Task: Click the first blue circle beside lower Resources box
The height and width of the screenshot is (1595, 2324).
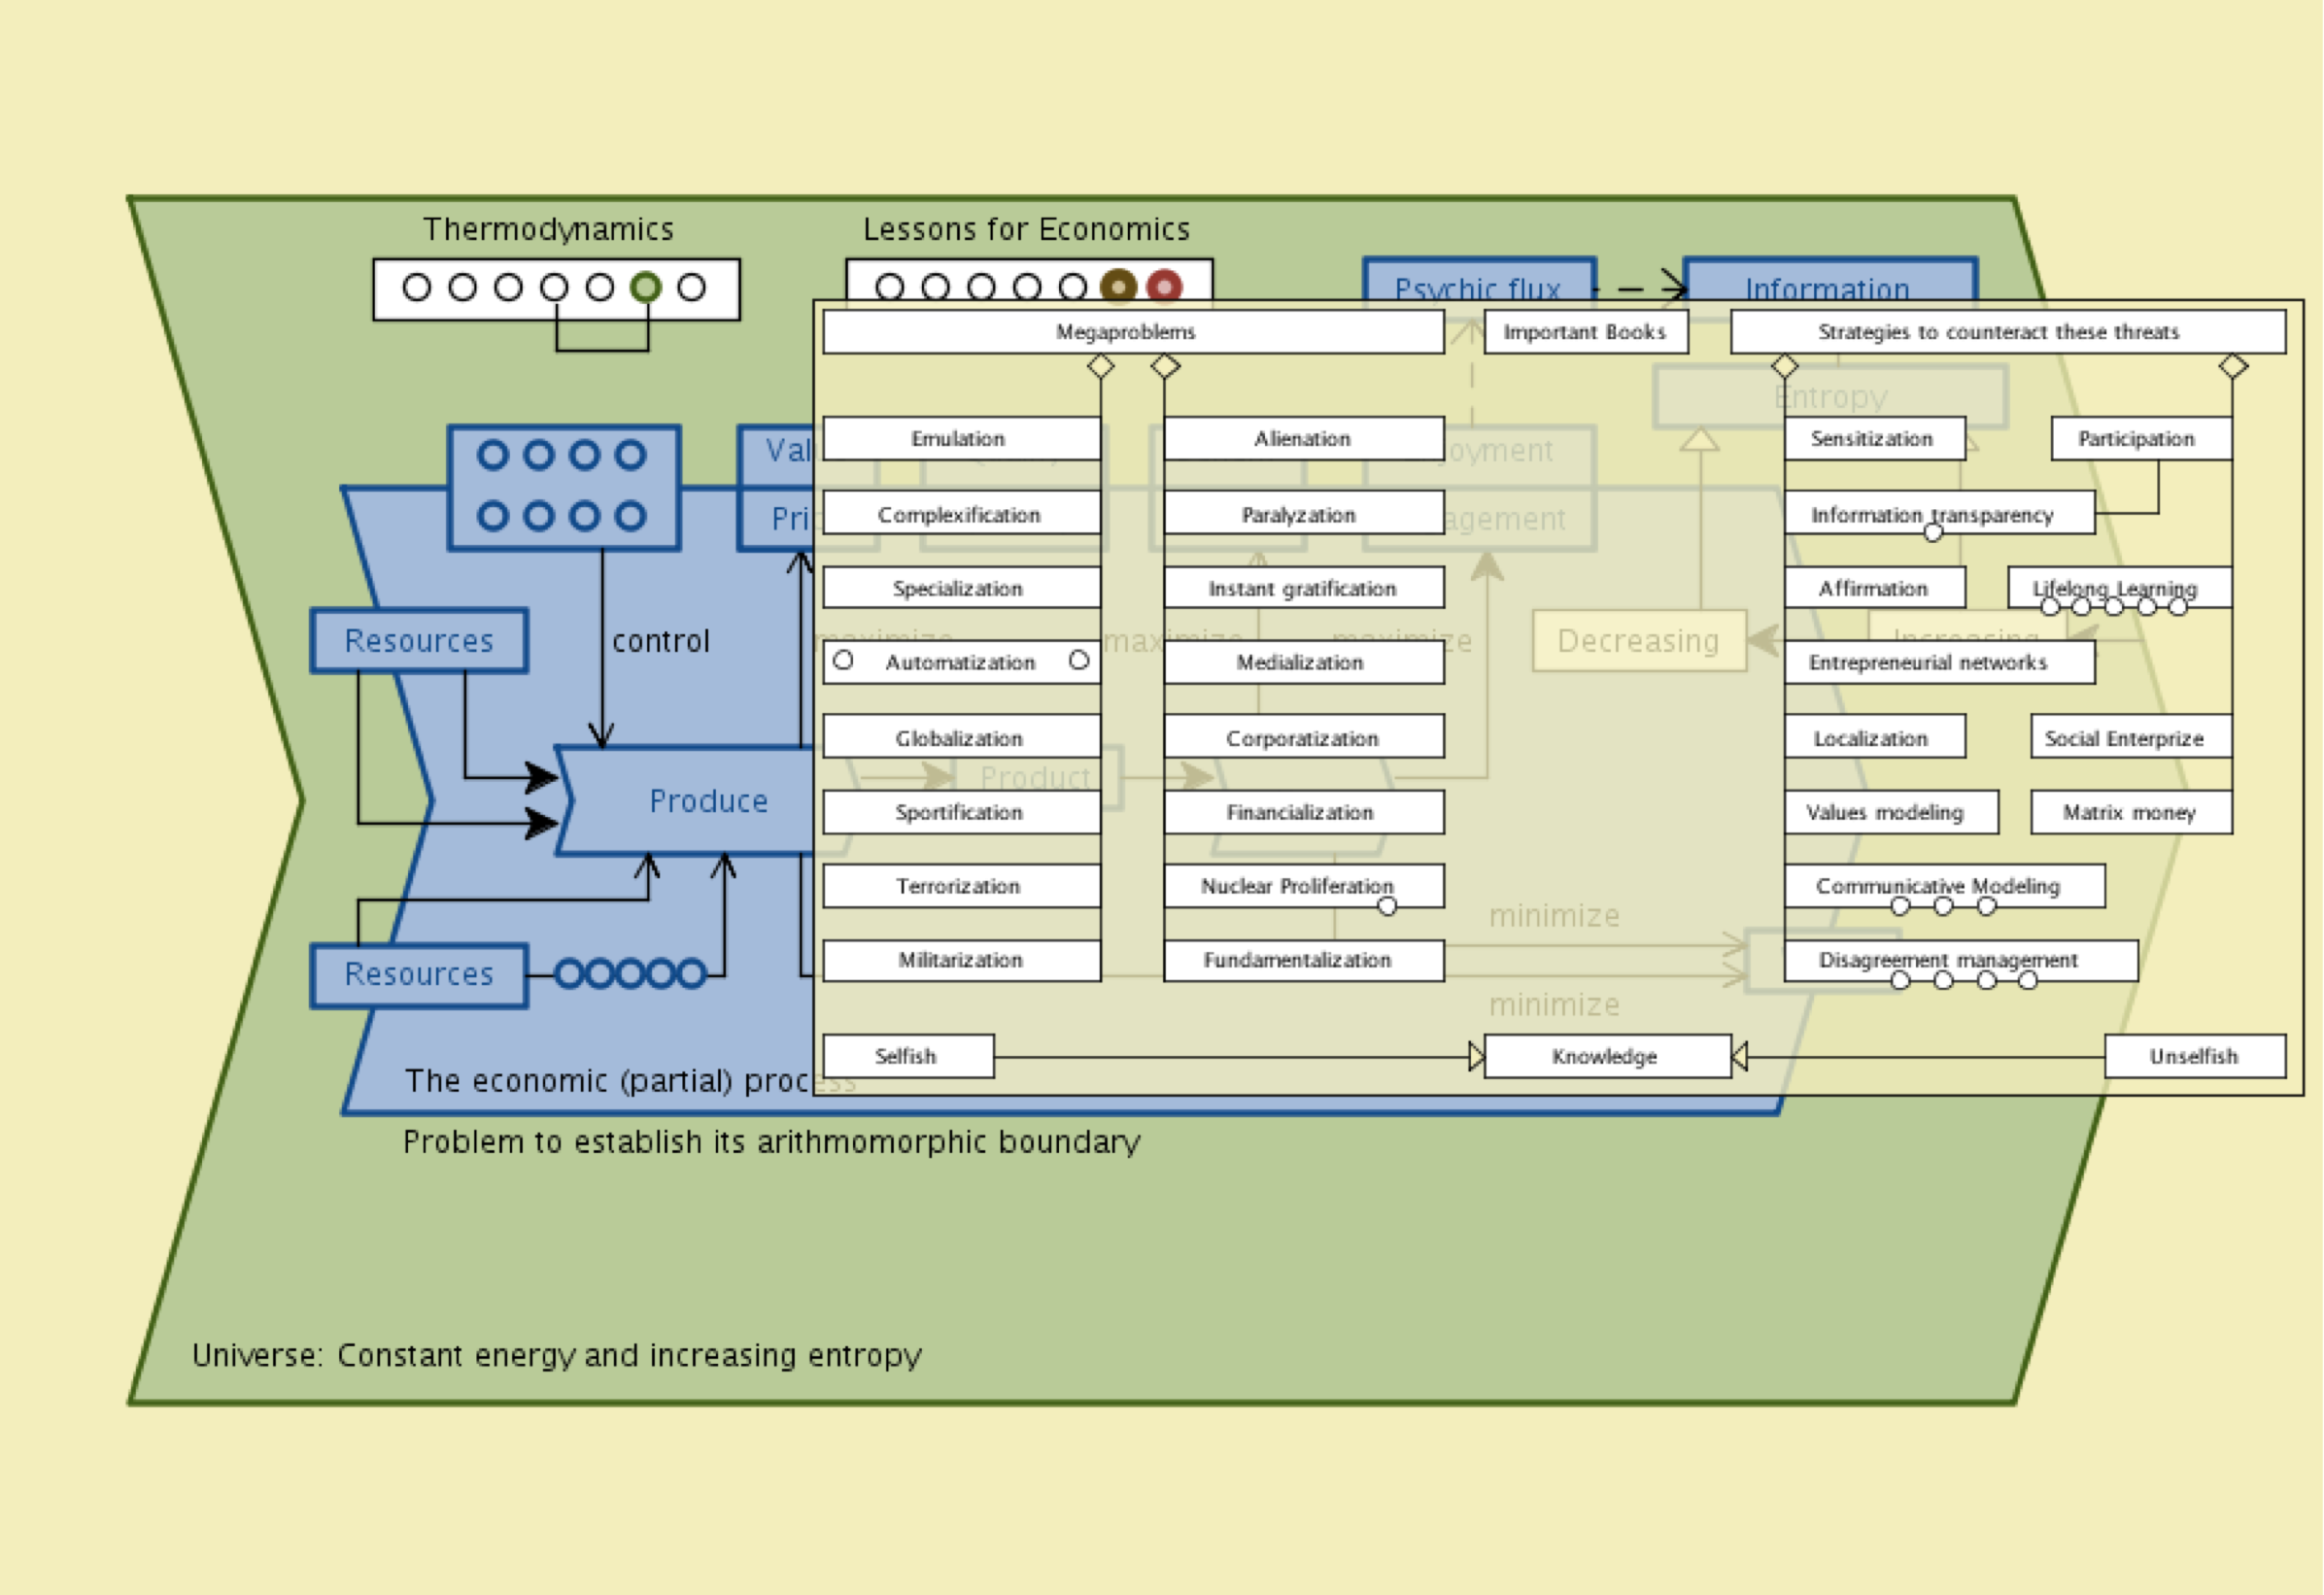Action: pos(569,973)
